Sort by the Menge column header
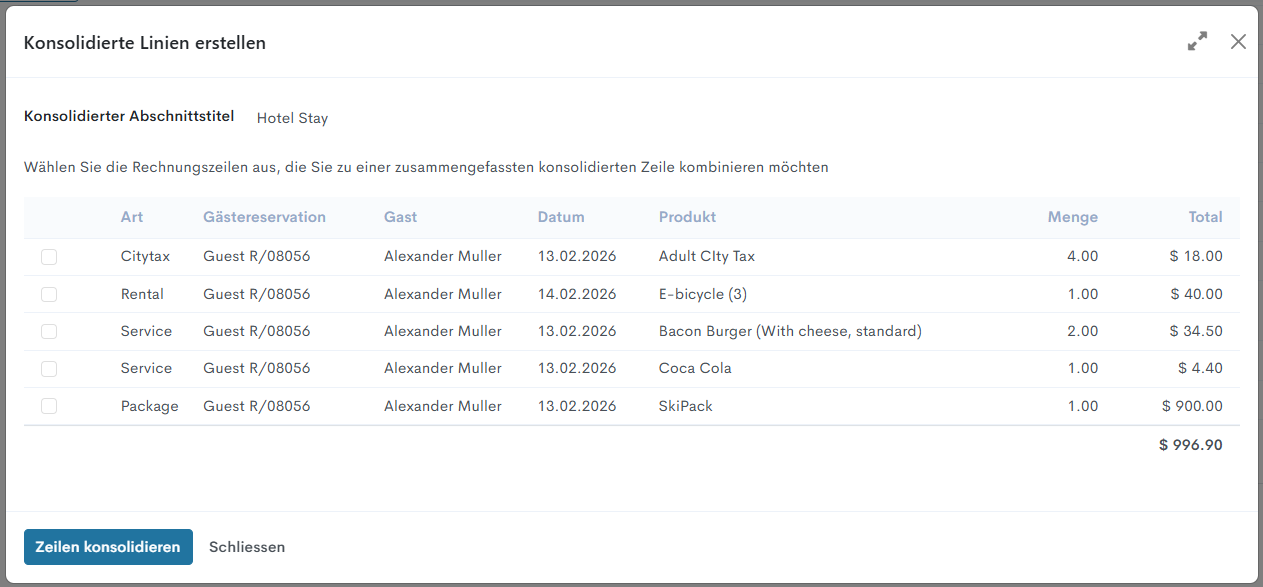This screenshot has width=1263, height=587. tap(1072, 217)
